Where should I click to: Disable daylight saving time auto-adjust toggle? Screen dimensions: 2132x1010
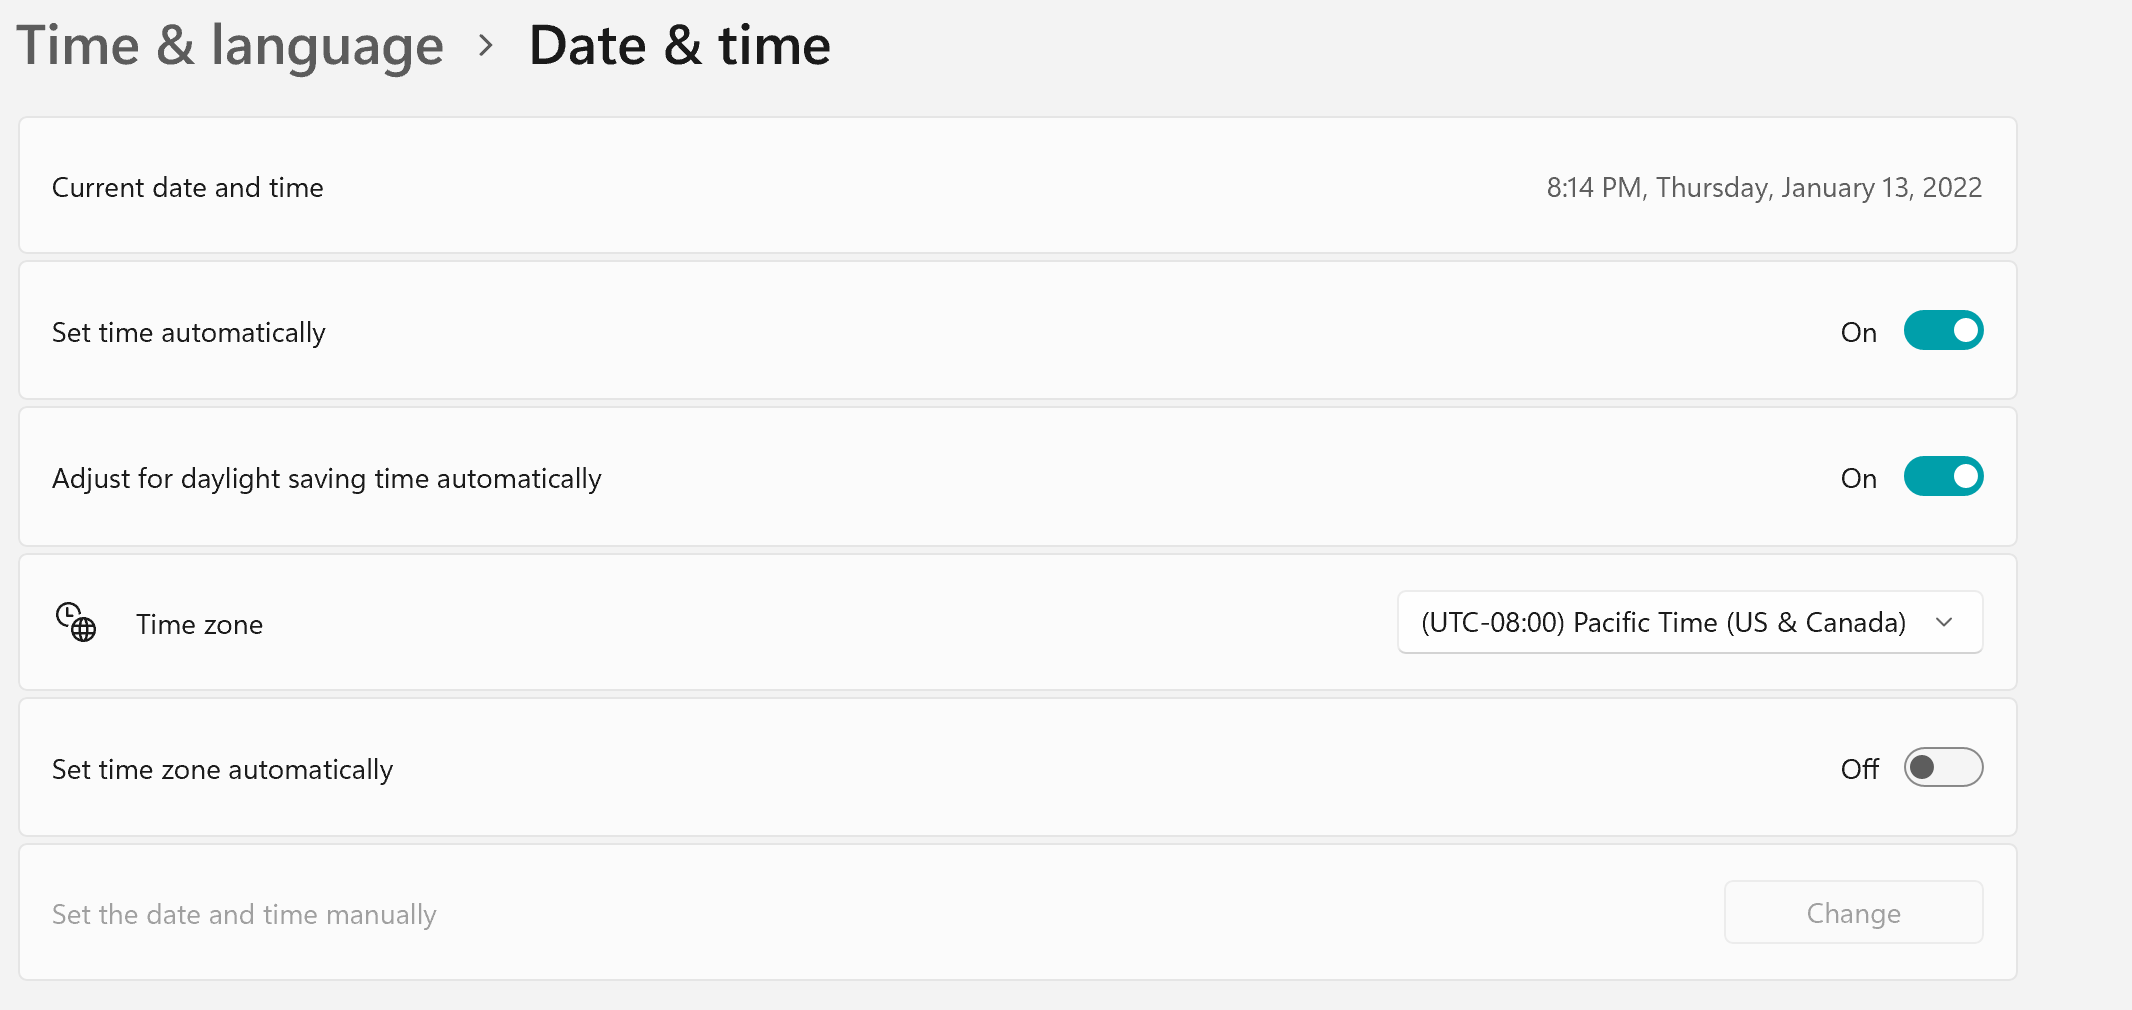(1943, 477)
